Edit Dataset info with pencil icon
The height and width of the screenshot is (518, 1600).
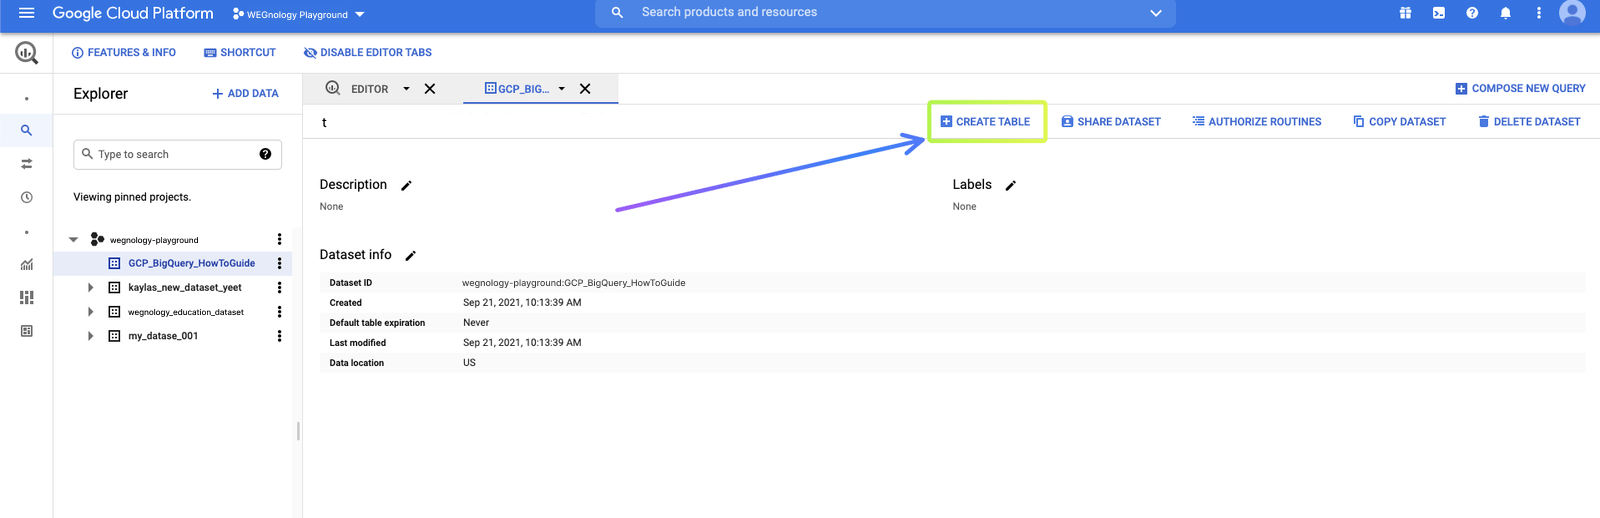pos(410,256)
